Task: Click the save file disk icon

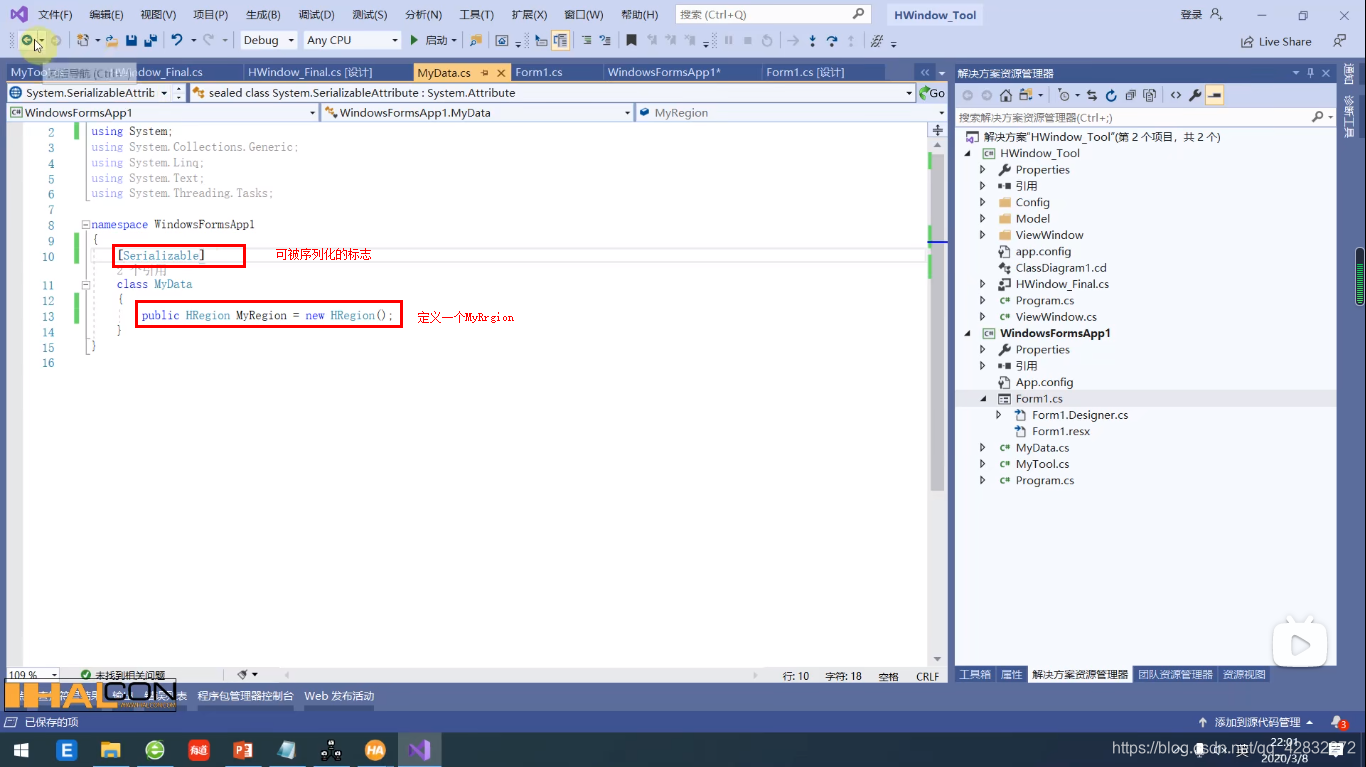Action: (131, 40)
